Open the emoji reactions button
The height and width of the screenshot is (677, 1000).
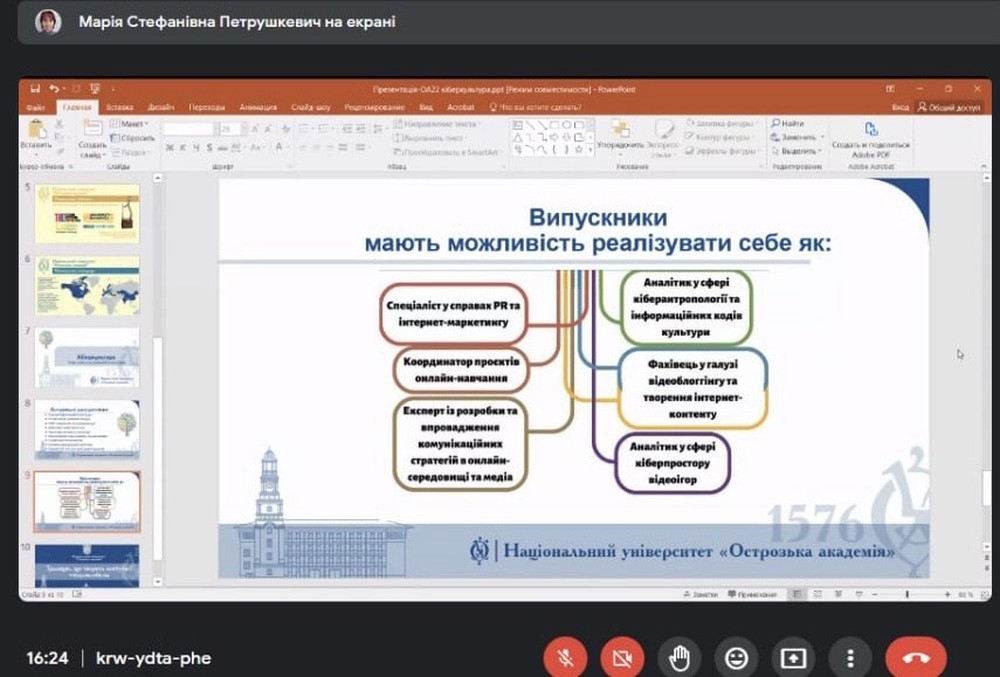(737, 658)
